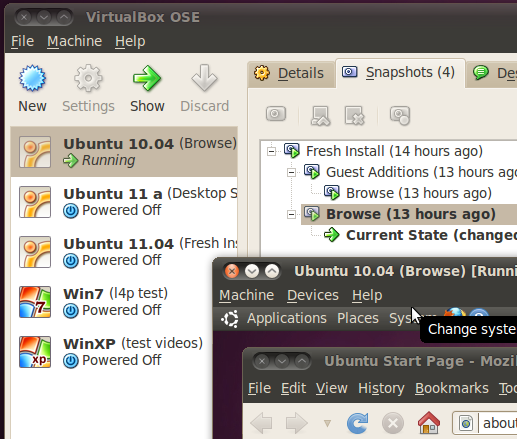Select the Ubuntu 11.04 machine entry
The width and height of the screenshot is (517, 439).
[124, 252]
